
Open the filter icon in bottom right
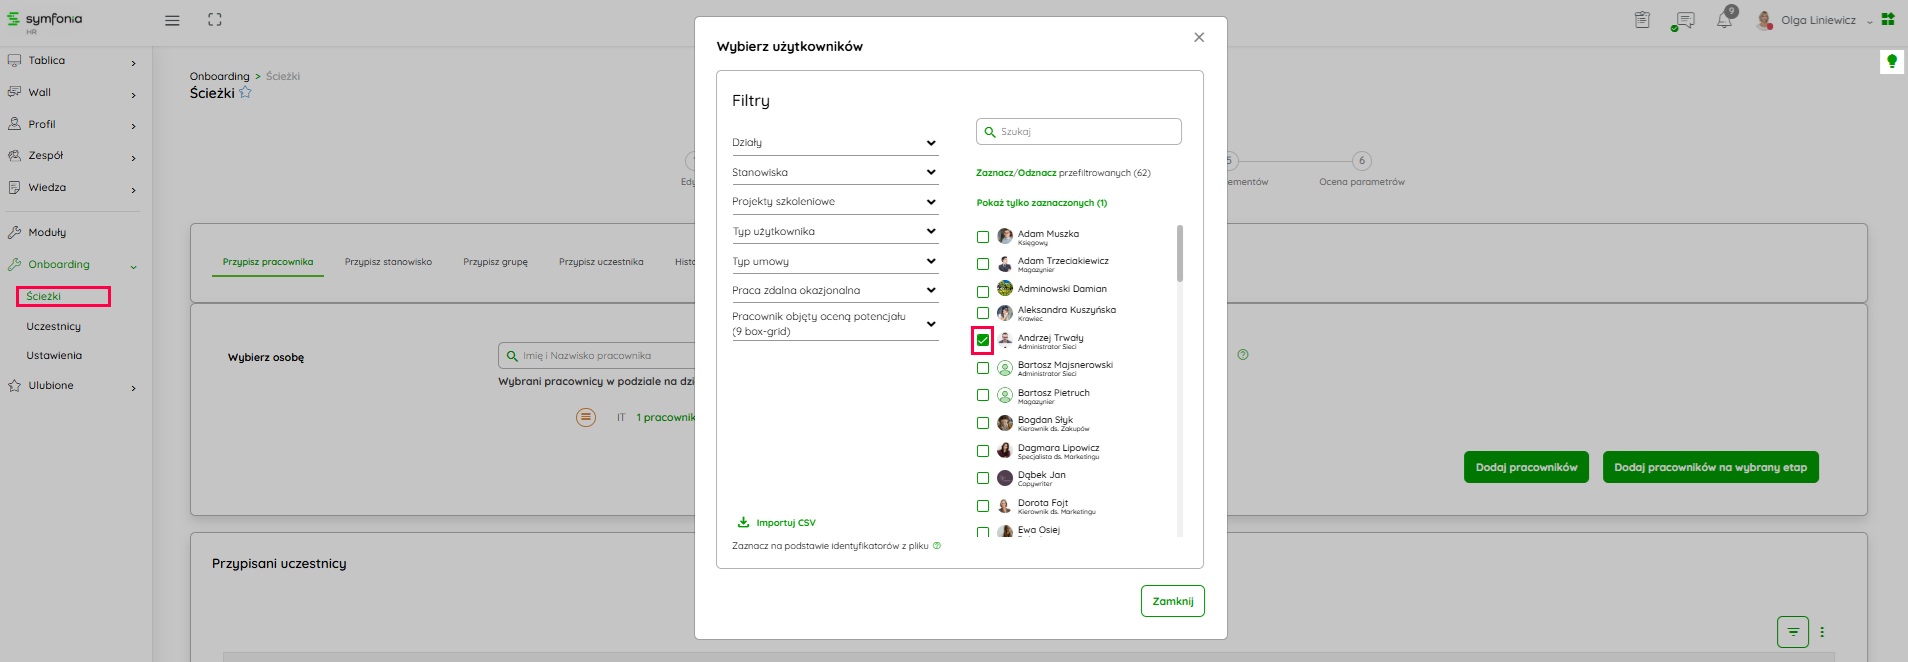(1792, 632)
